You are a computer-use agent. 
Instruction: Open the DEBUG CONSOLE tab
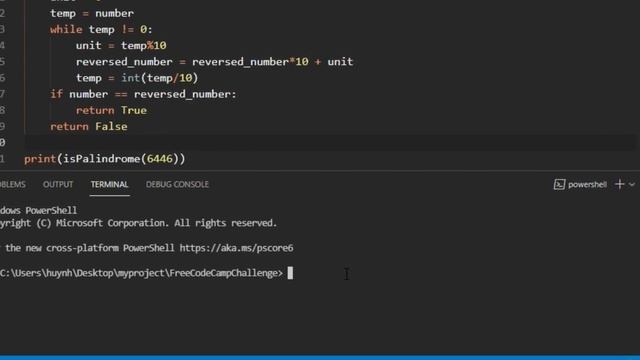click(177, 184)
